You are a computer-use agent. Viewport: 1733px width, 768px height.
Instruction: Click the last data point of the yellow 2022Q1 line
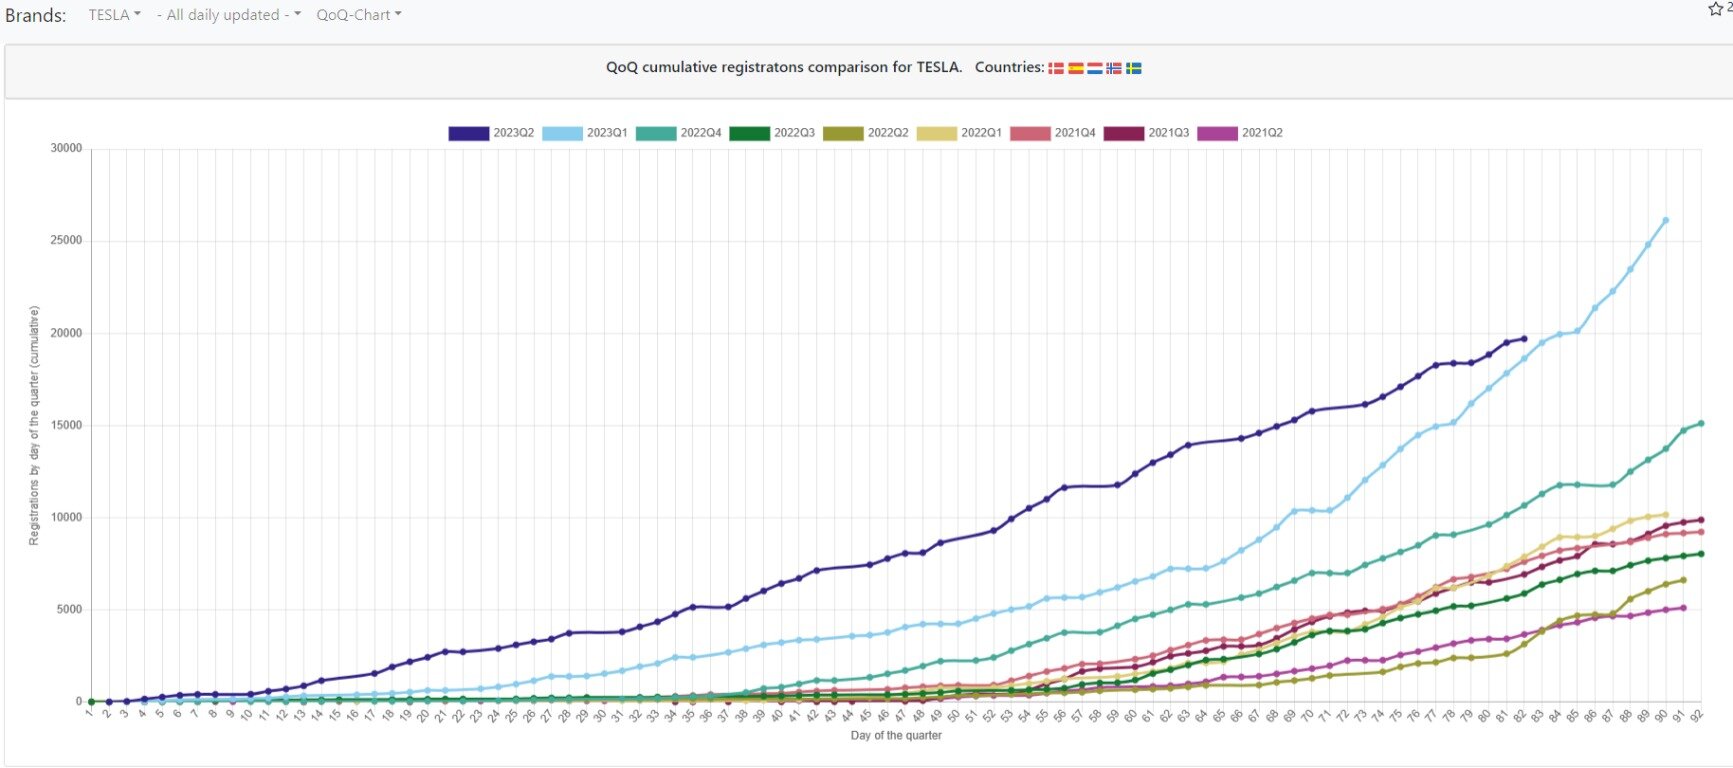pos(1665,515)
